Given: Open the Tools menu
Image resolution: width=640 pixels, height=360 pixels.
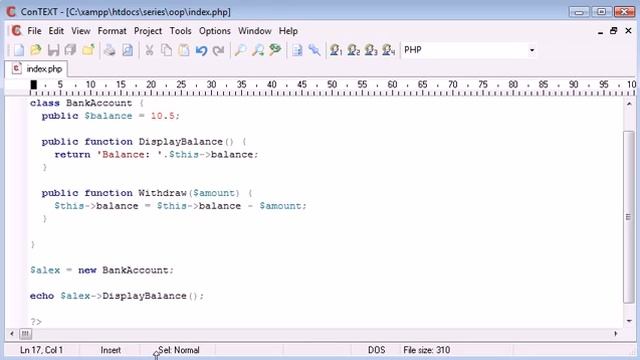Looking at the screenshot, I should tap(180, 31).
